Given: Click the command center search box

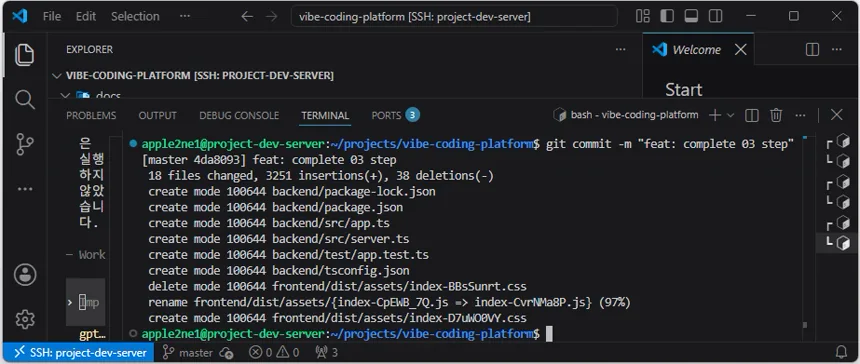Looking at the screenshot, I should (454, 16).
